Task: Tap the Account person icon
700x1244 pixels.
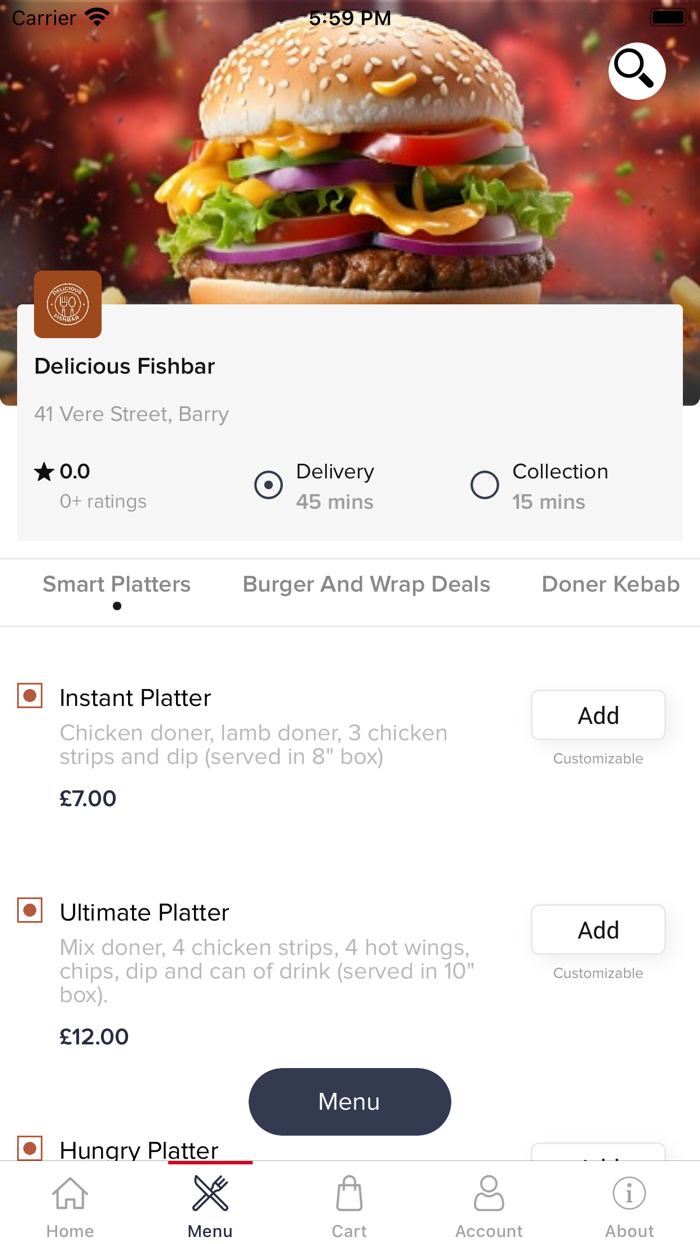Action: coord(489,1193)
